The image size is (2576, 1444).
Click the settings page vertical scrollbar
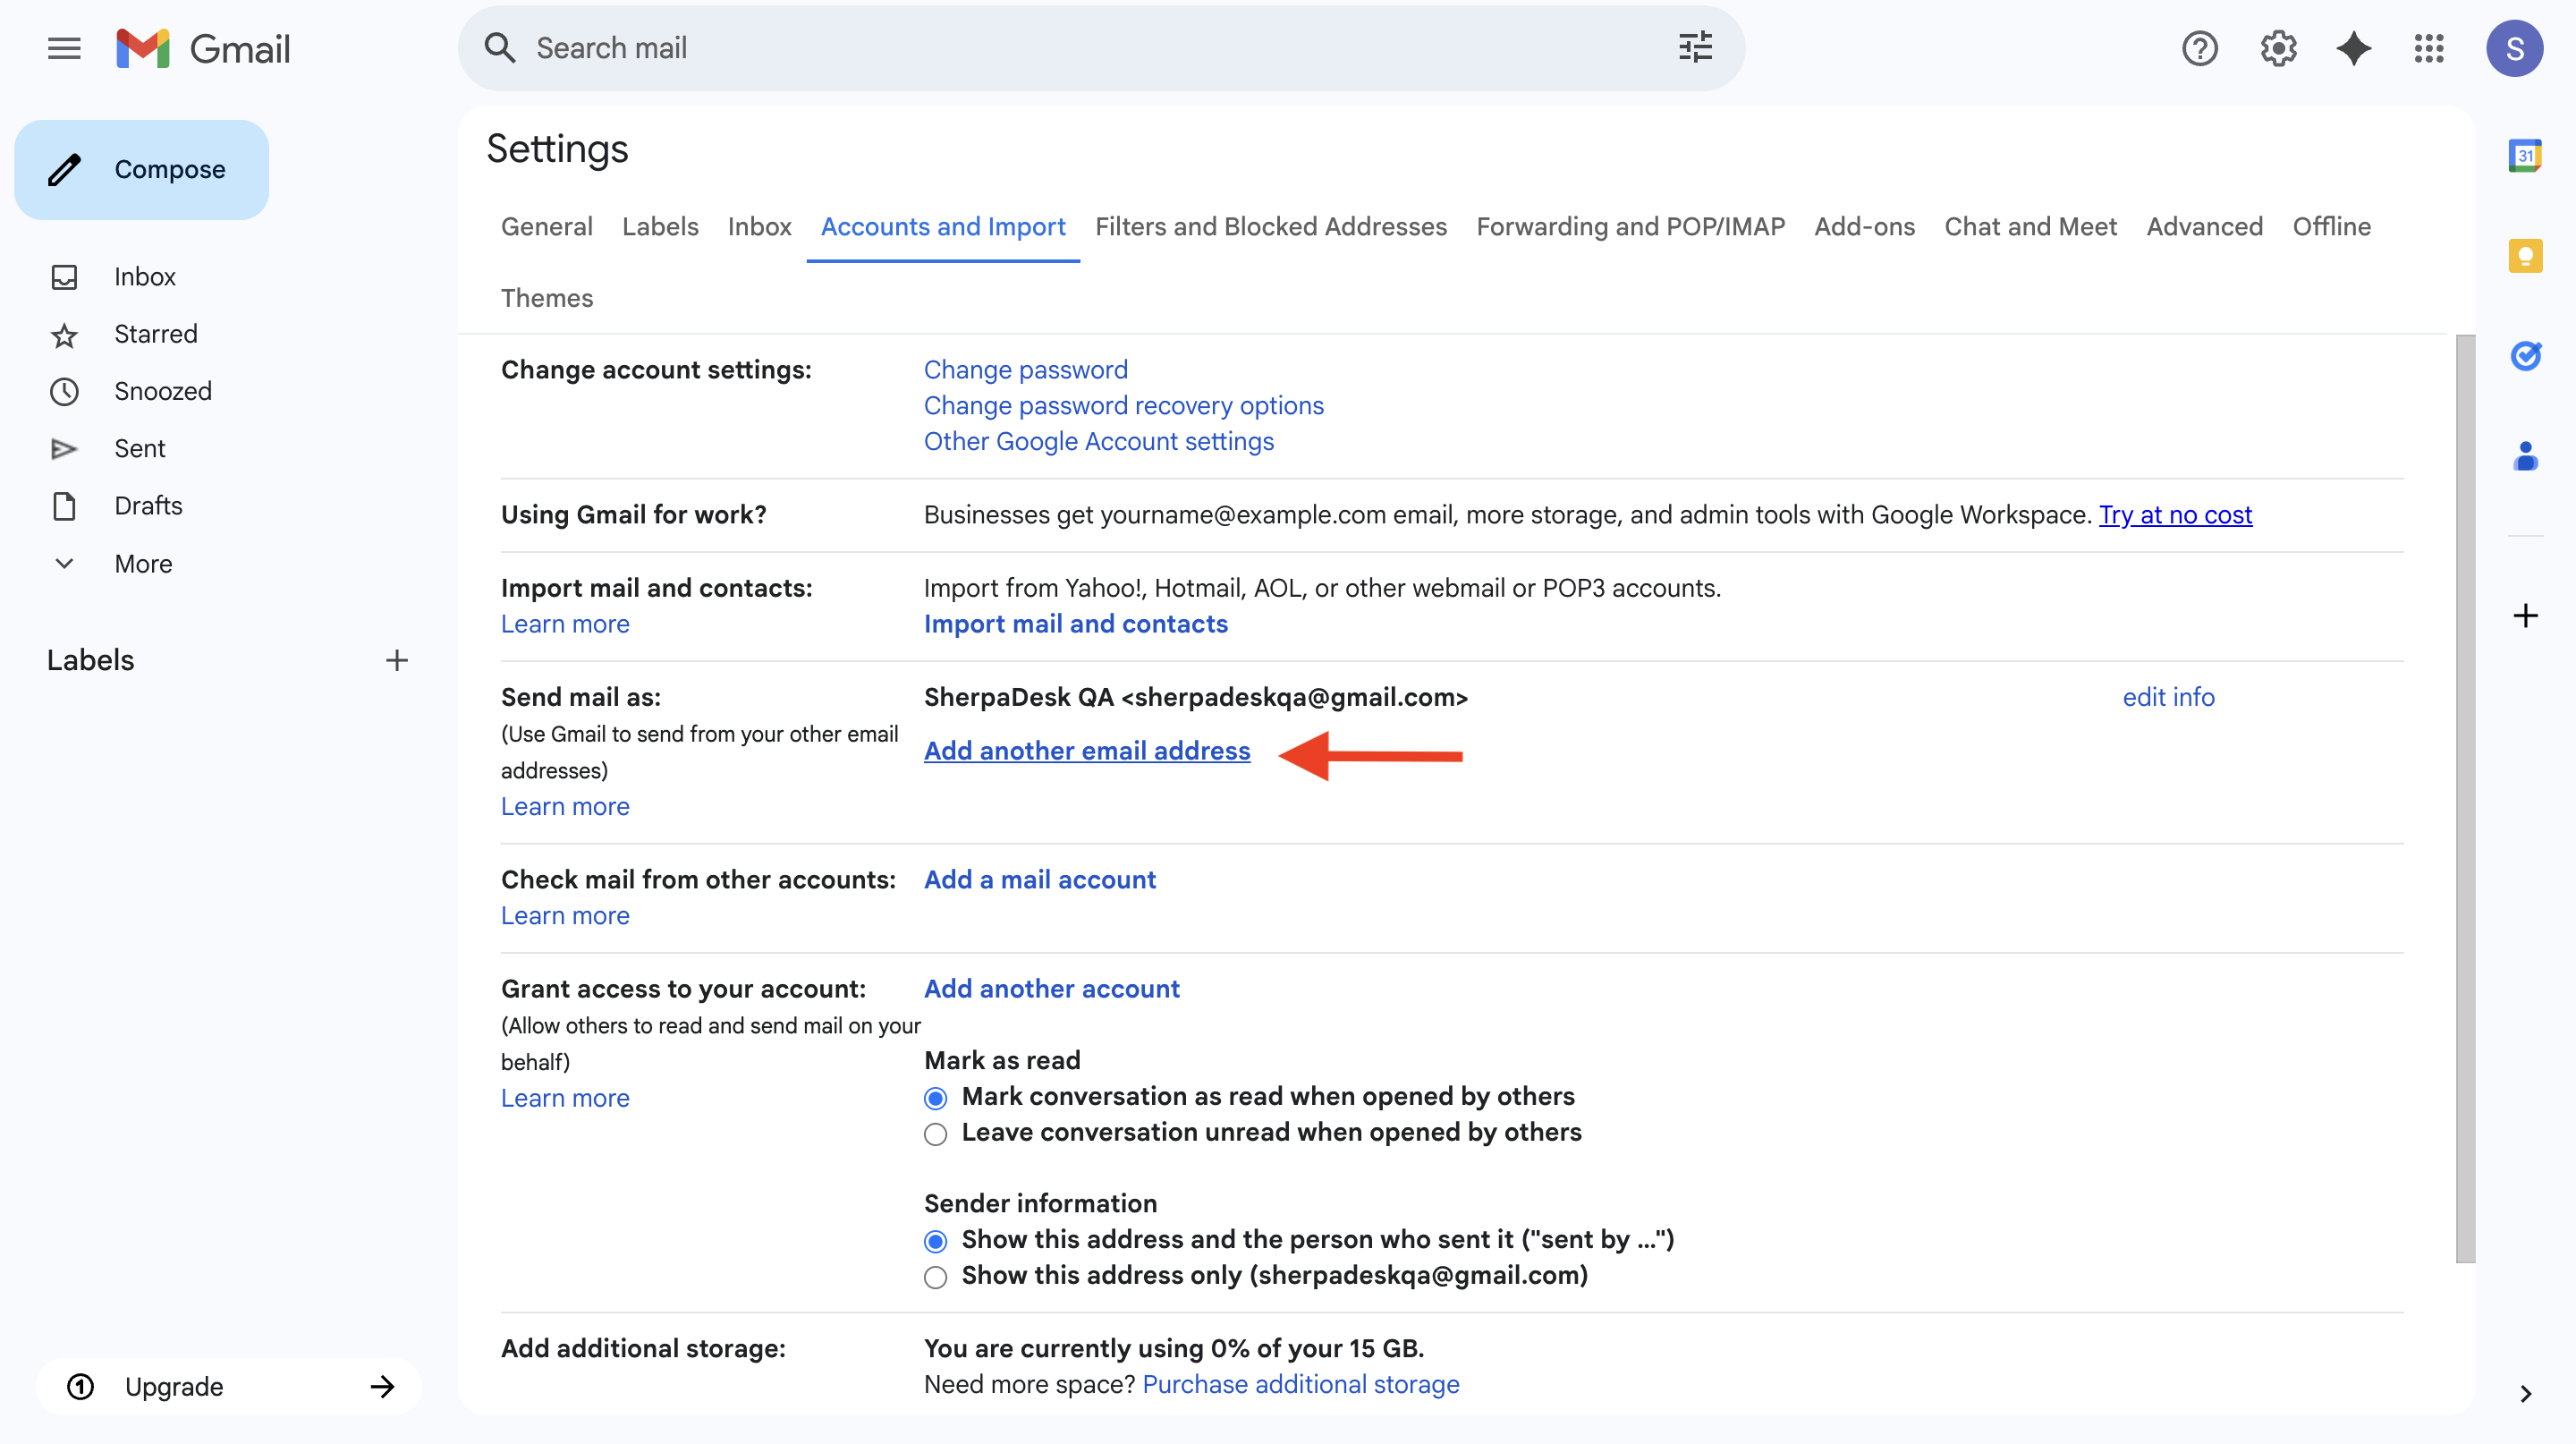pyautogui.click(x=2465, y=800)
